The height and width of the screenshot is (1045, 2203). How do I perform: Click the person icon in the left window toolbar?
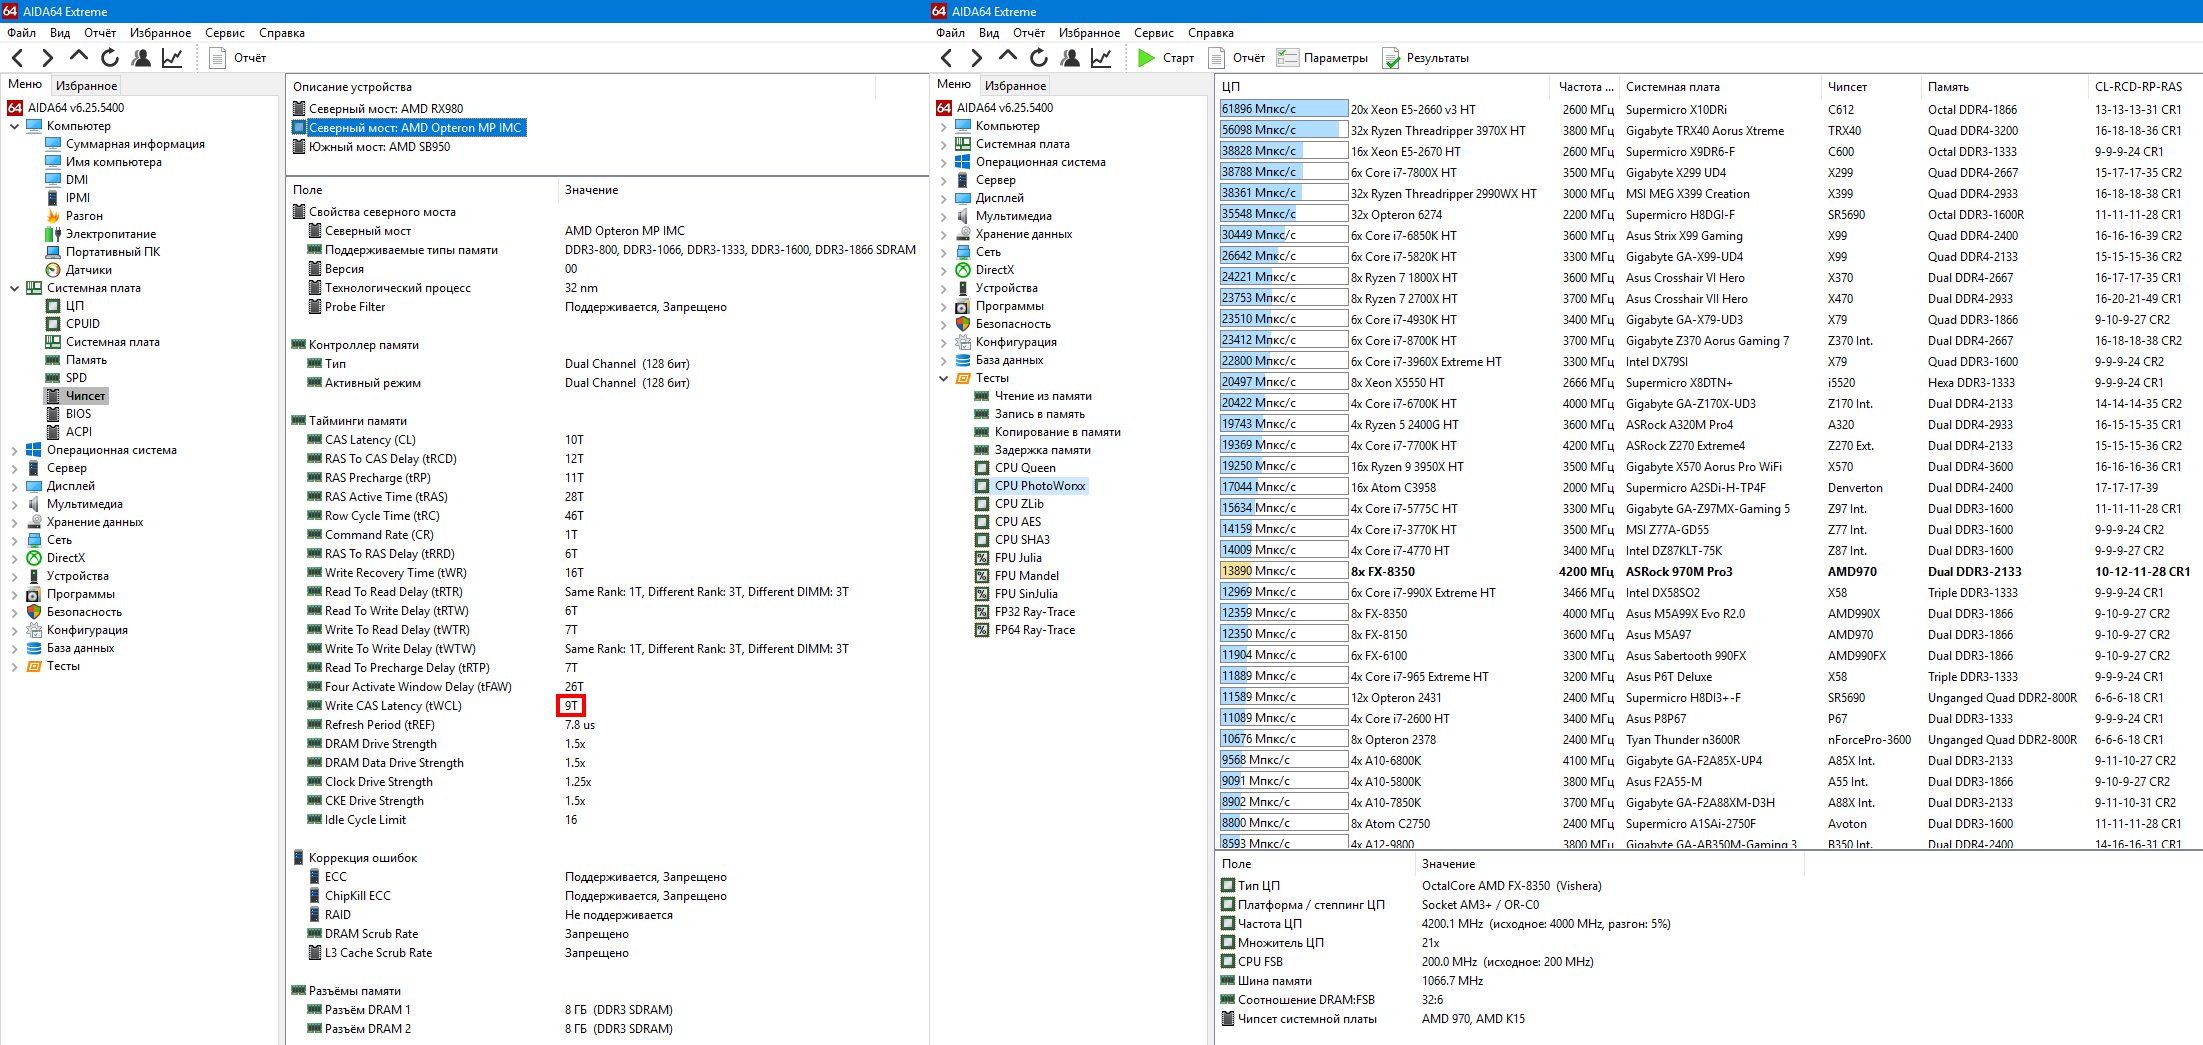pos(141,58)
